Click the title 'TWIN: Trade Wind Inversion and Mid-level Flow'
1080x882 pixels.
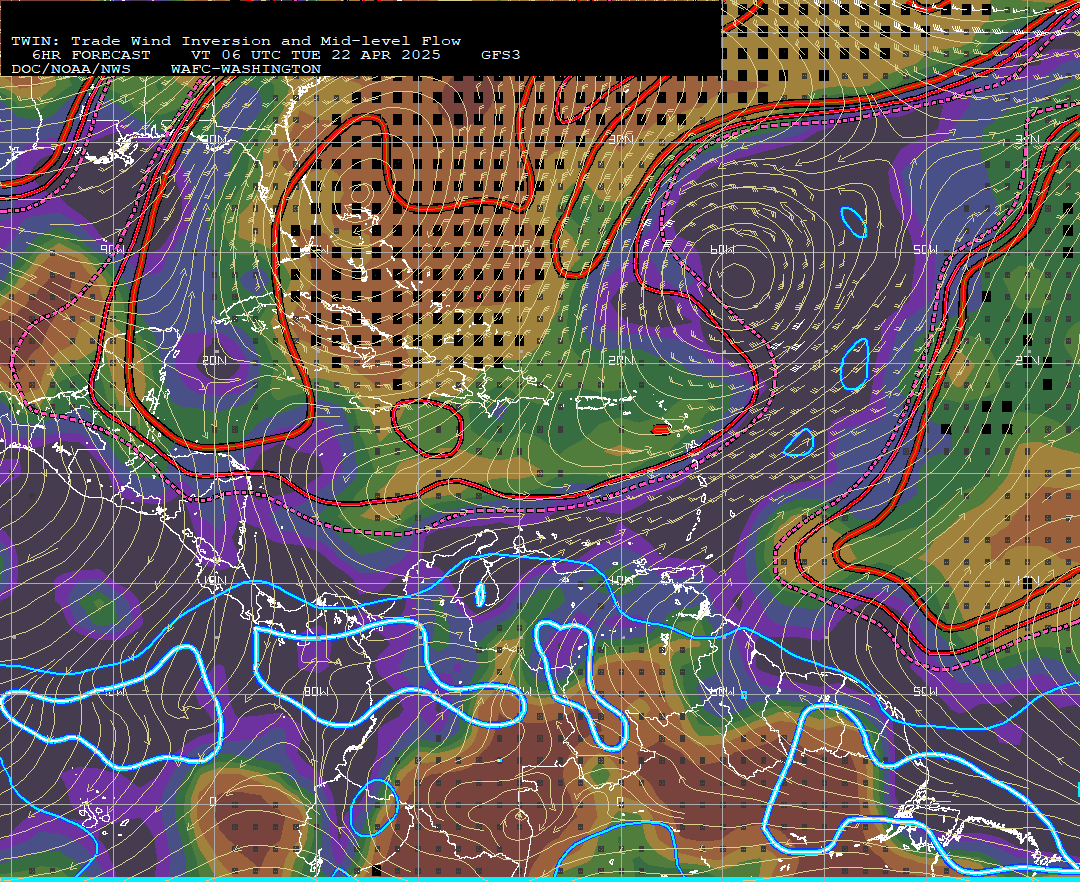point(236,41)
